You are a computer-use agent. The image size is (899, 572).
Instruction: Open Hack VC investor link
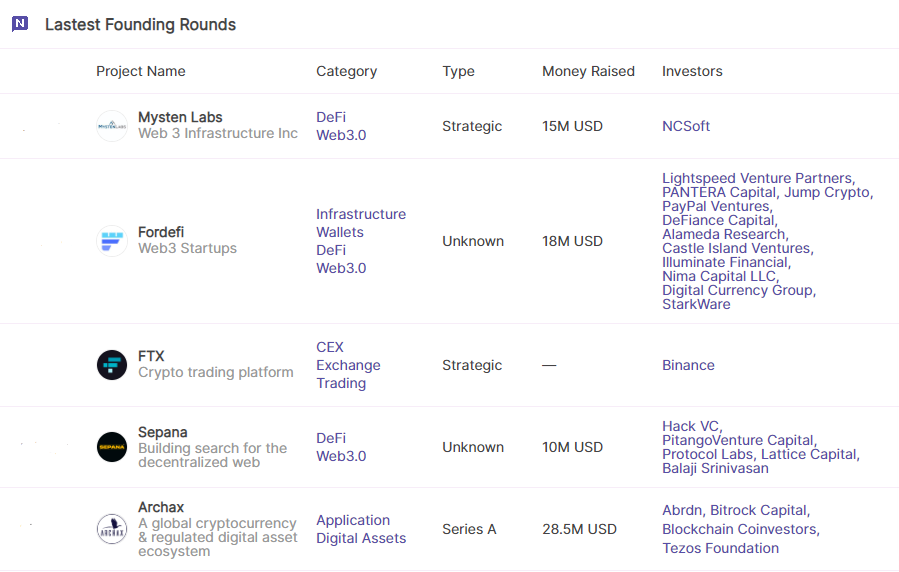pos(692,426)
